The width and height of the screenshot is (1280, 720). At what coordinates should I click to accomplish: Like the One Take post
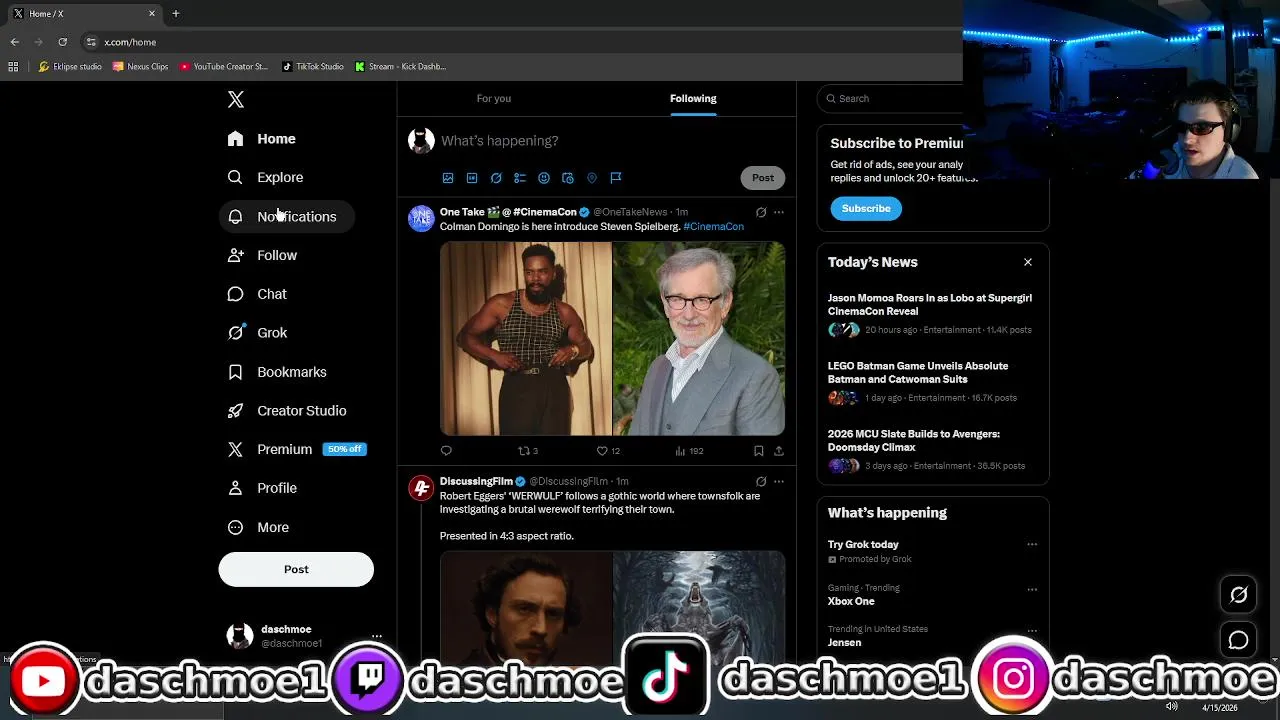tap(608, 451)
